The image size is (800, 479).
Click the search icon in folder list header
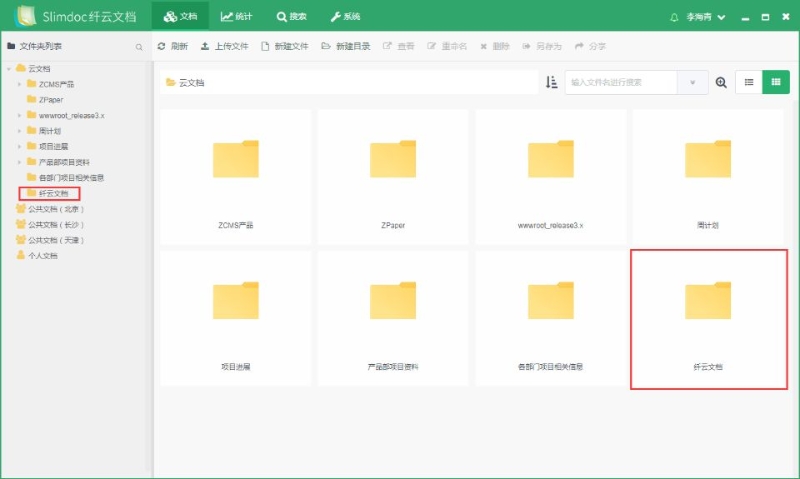coord(139,47)
